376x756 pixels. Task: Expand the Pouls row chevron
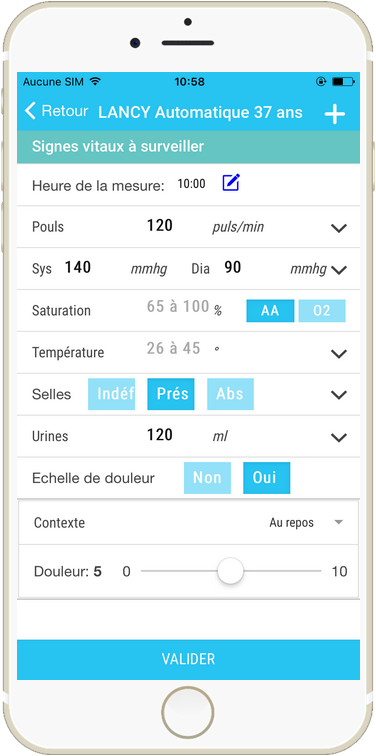[x=339, y=228]
